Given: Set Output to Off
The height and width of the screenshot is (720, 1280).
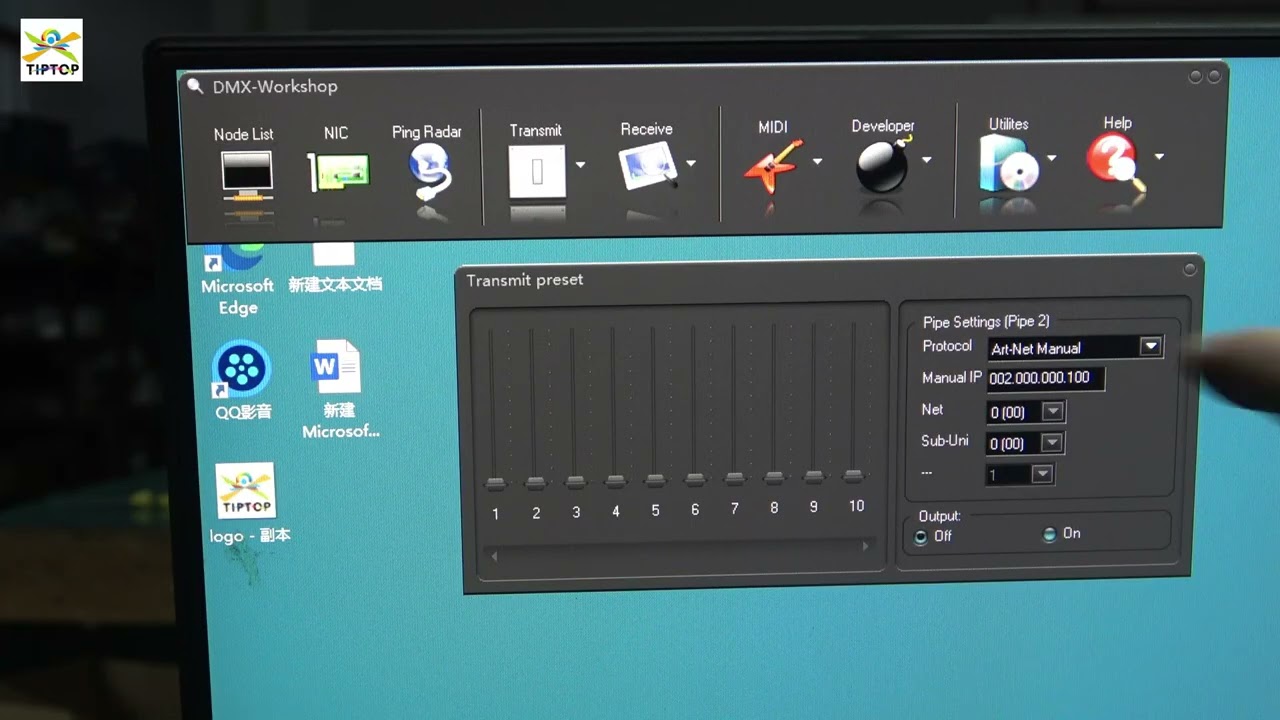Looking at the screenshot, I should (921, 537).
